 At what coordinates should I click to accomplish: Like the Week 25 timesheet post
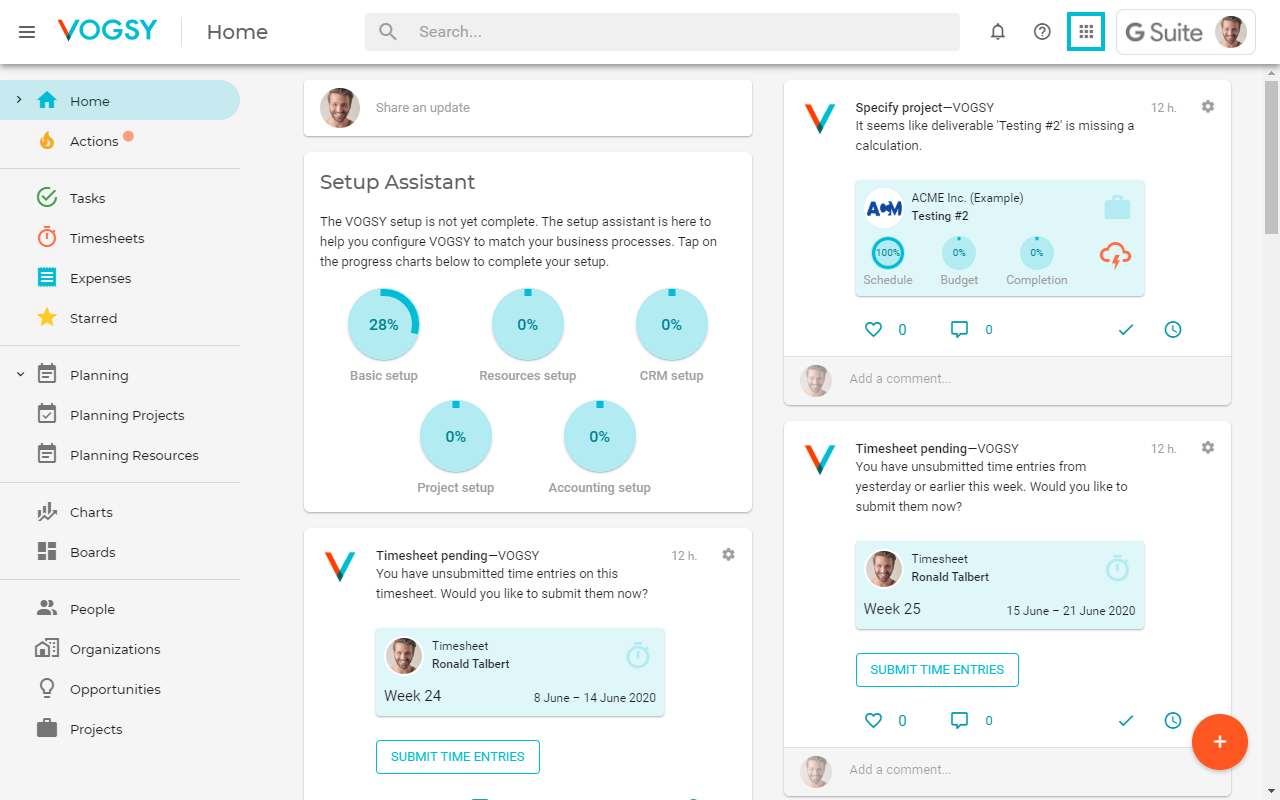[873, 720]
